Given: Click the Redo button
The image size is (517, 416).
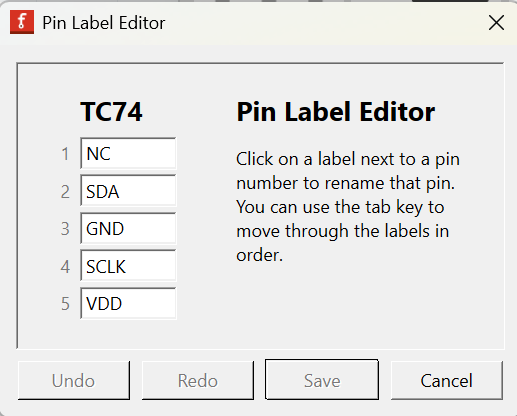Looking at the screenshot, I should point(198,380).
